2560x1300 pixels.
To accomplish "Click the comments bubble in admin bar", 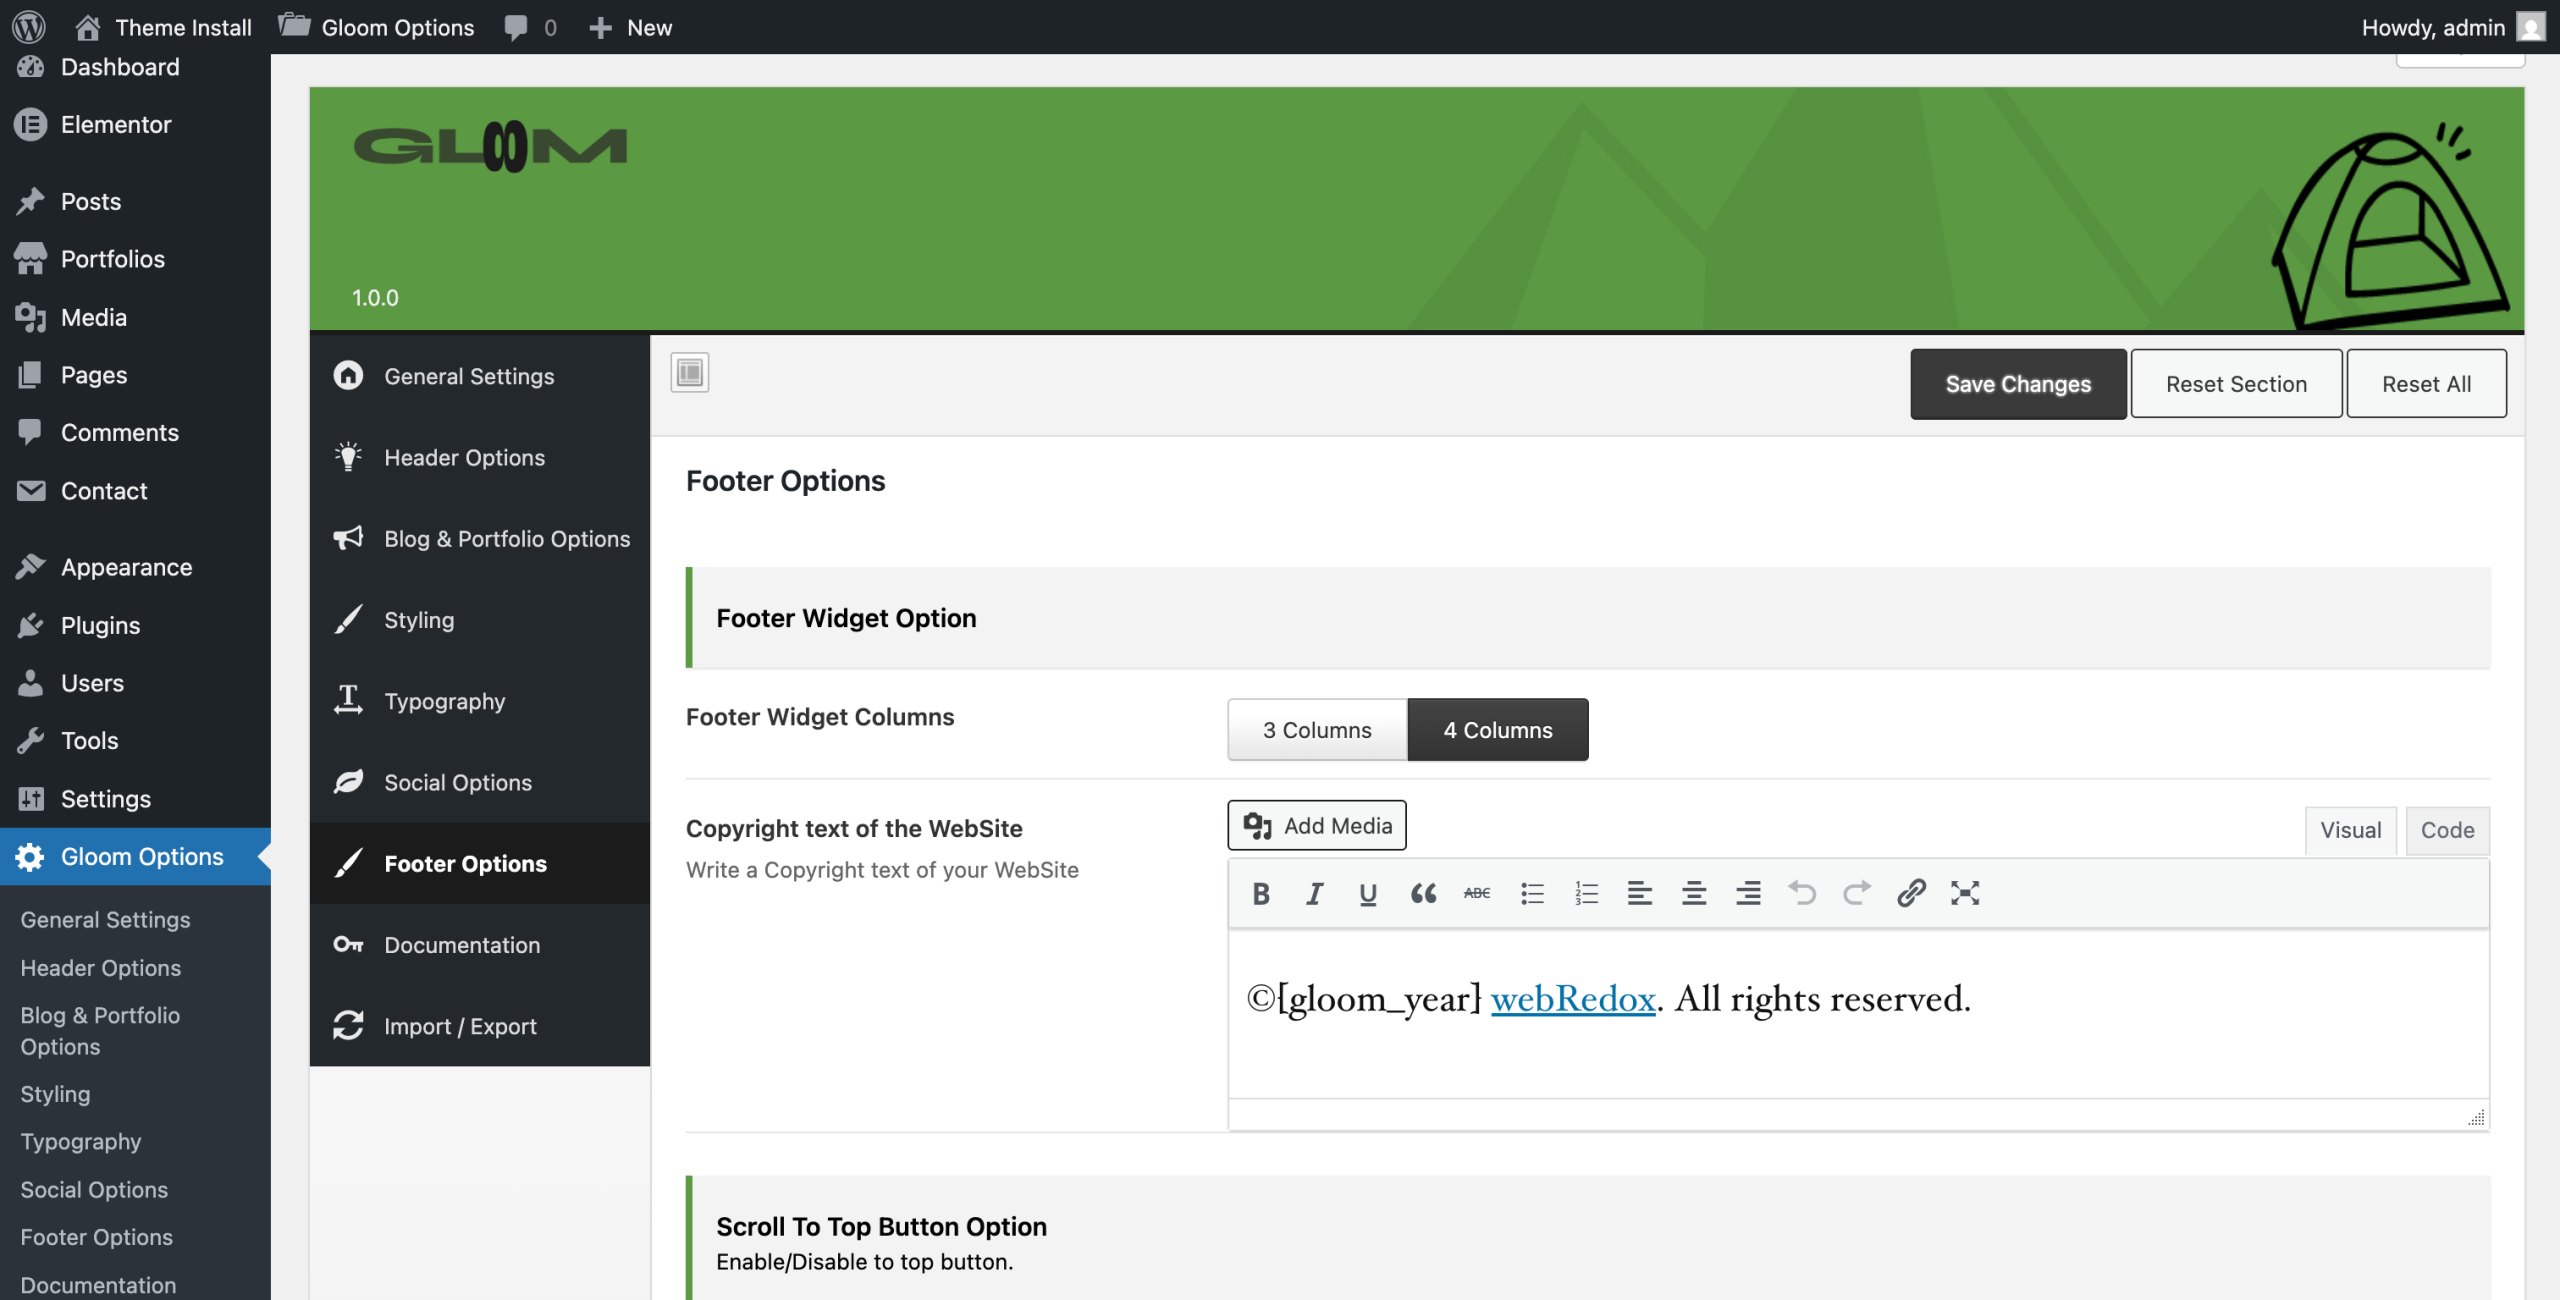I will coord(530,27).
